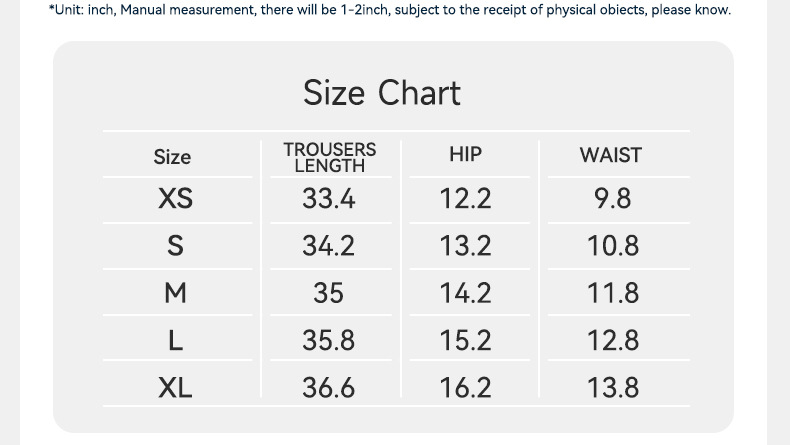
Task: Select the L size row label
Action: pos(175,340)
